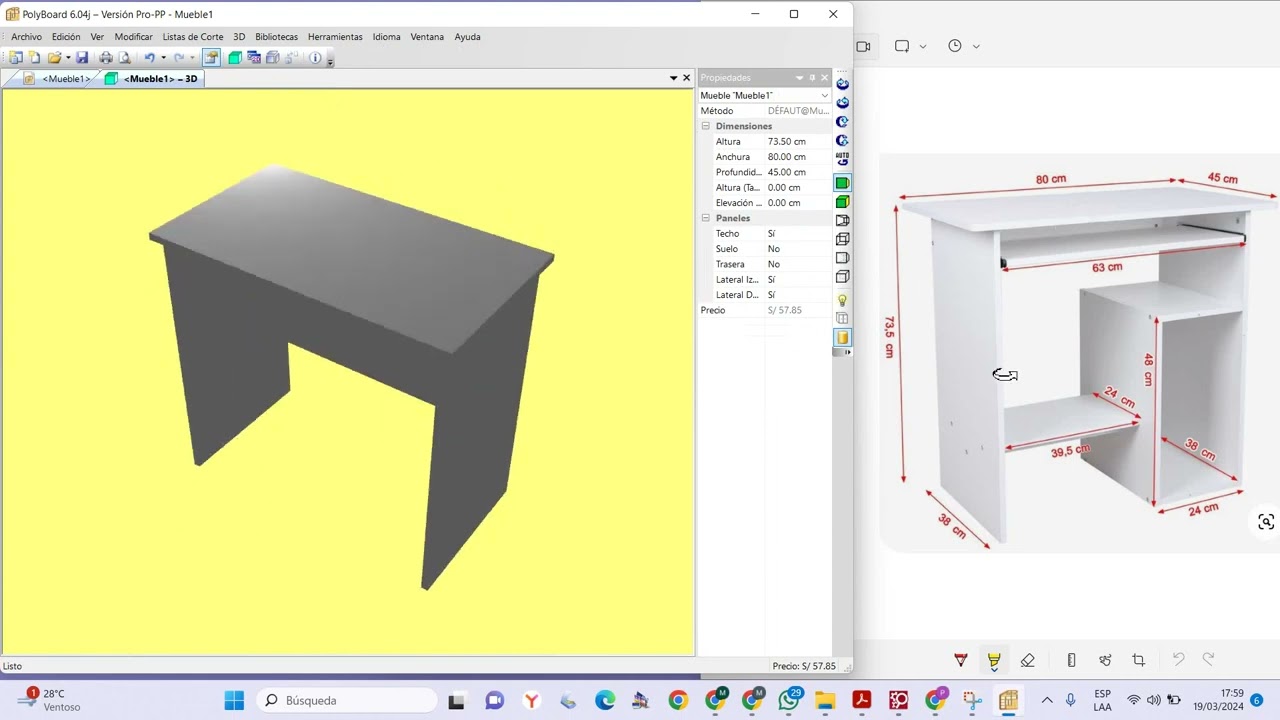The image size is (1280, 720).
Task: Click the blue information icon
Action: pos(315,58)
